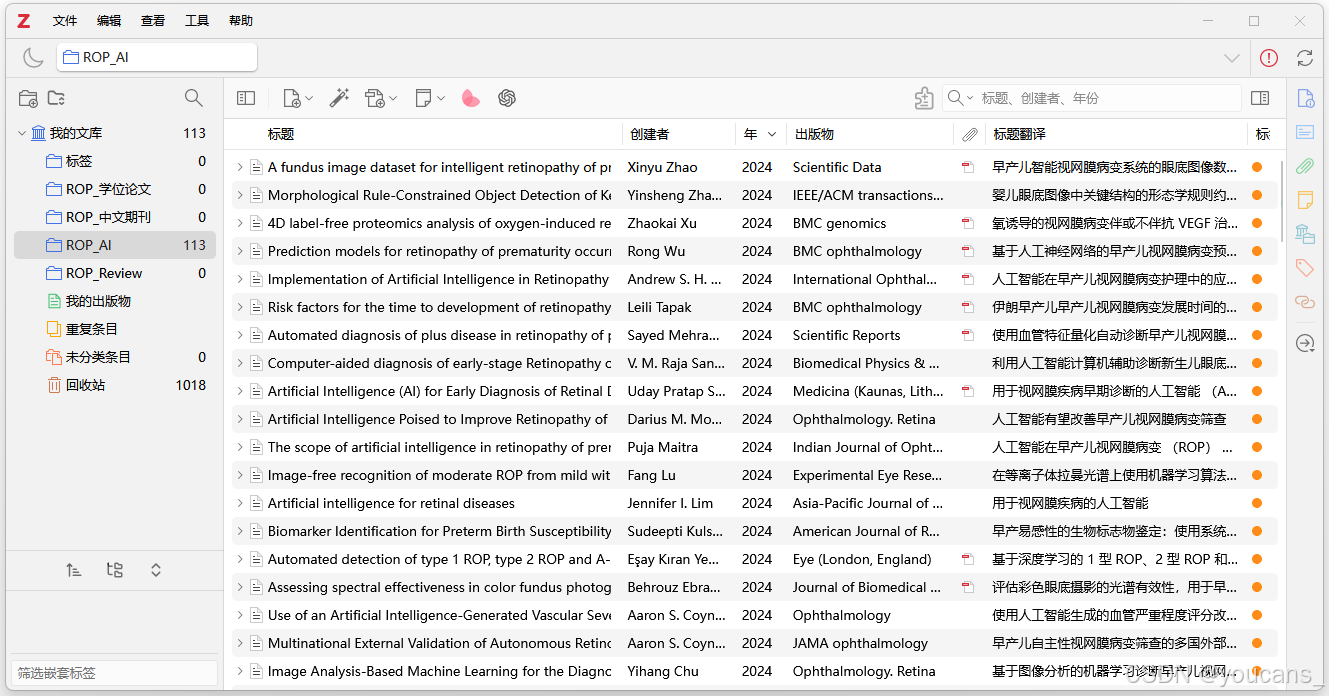
Task: Open the Abstract section icon in side rail
Action: click(x=1305, y=132)
